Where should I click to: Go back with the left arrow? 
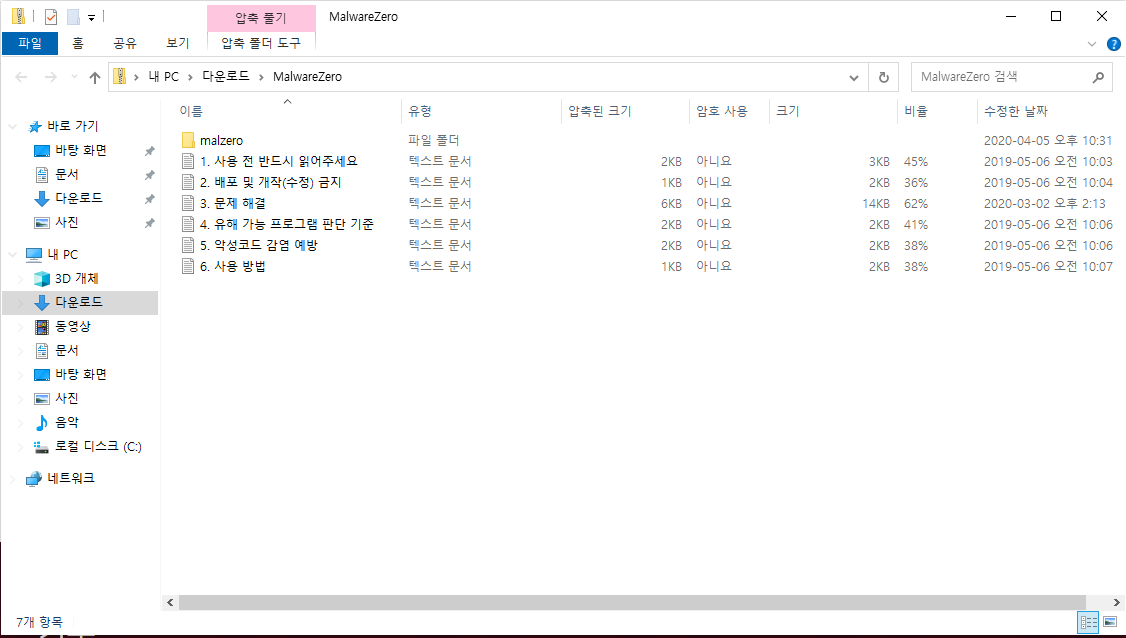coord(22,78)
